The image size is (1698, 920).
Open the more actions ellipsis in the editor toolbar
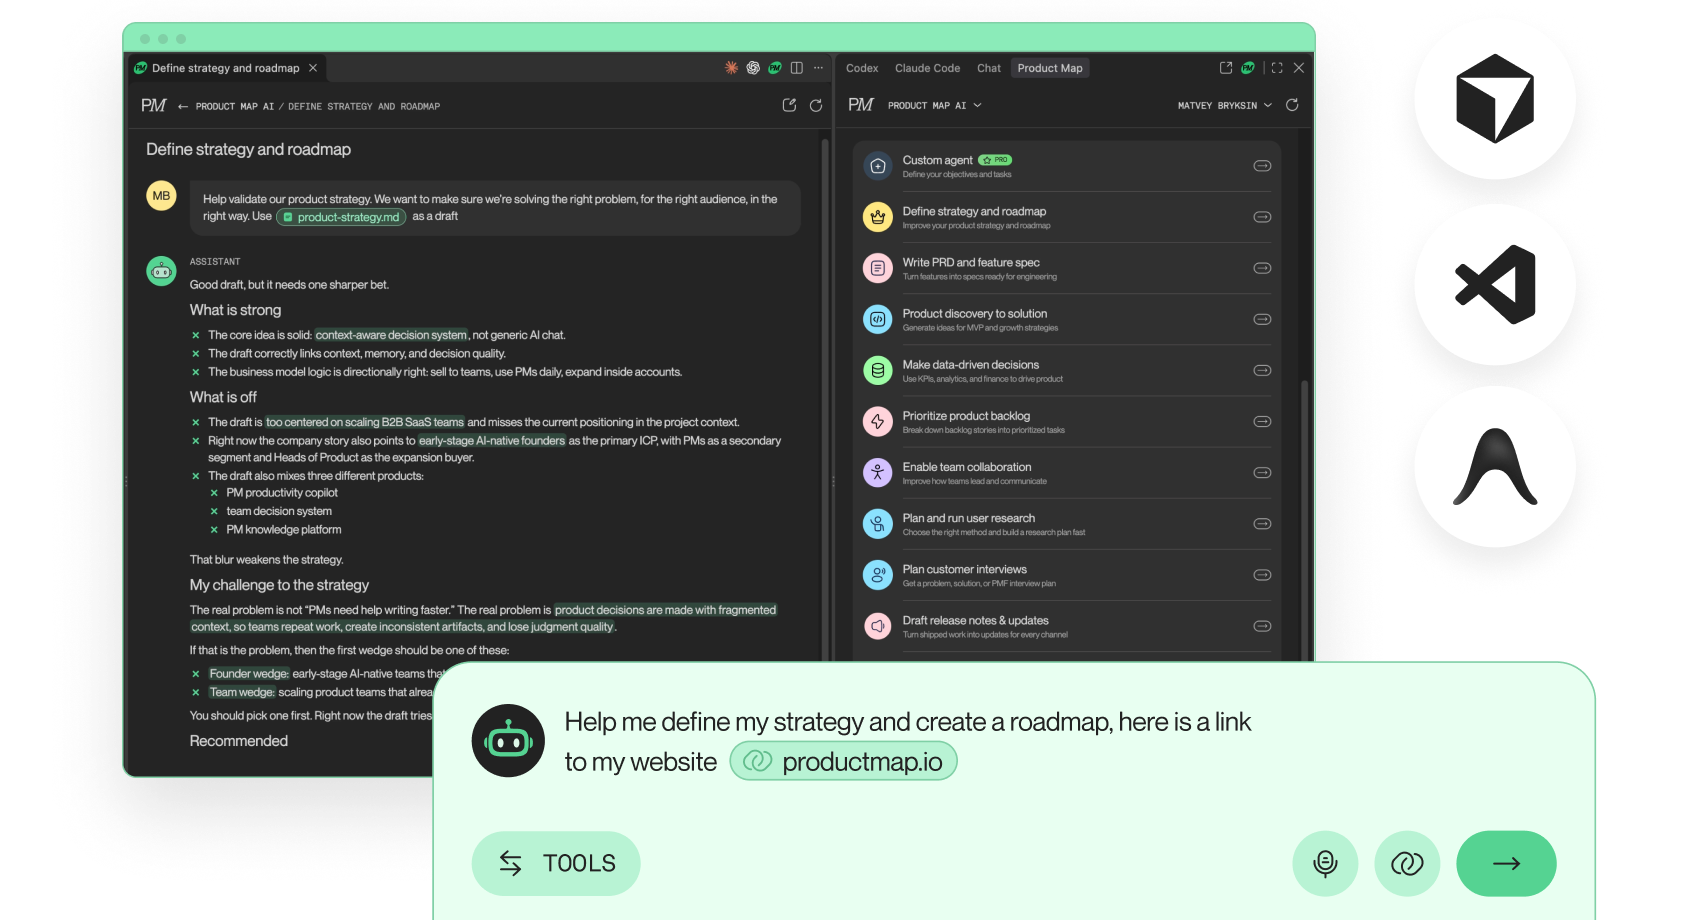(818, 68)
